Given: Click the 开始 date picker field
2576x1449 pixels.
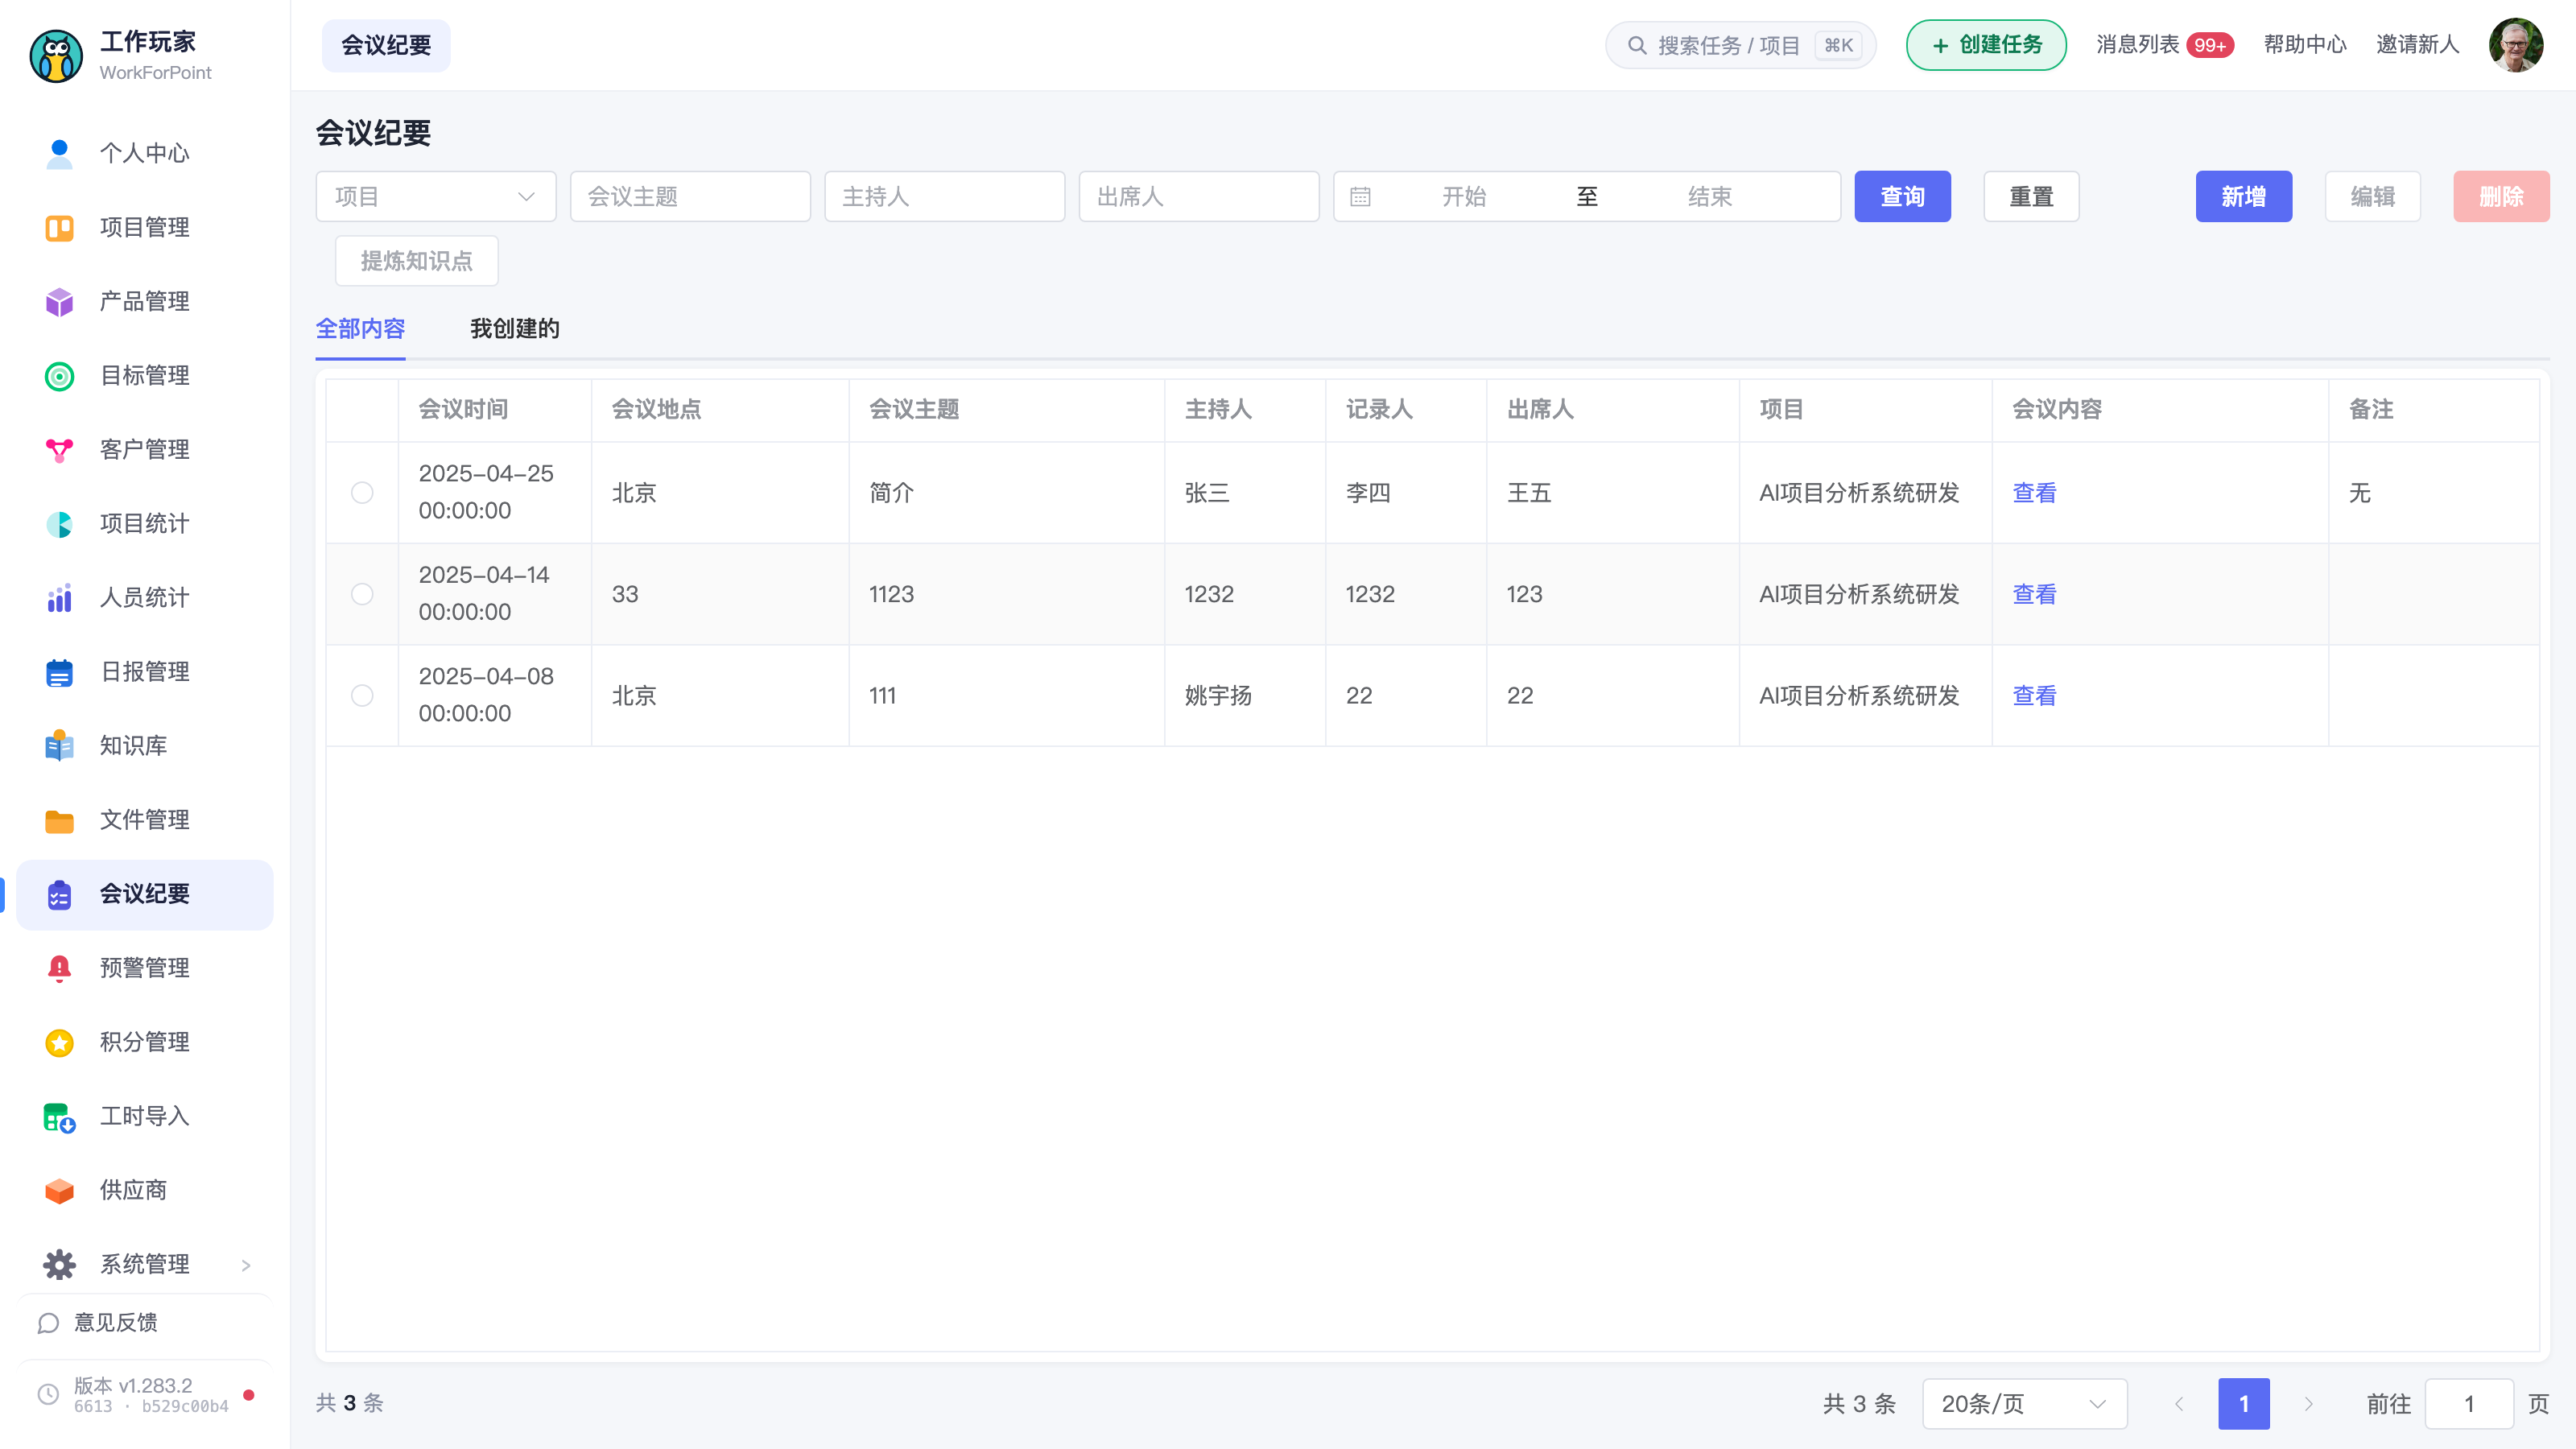Looking at the screenshot, I should click(x=1464, y=197).
